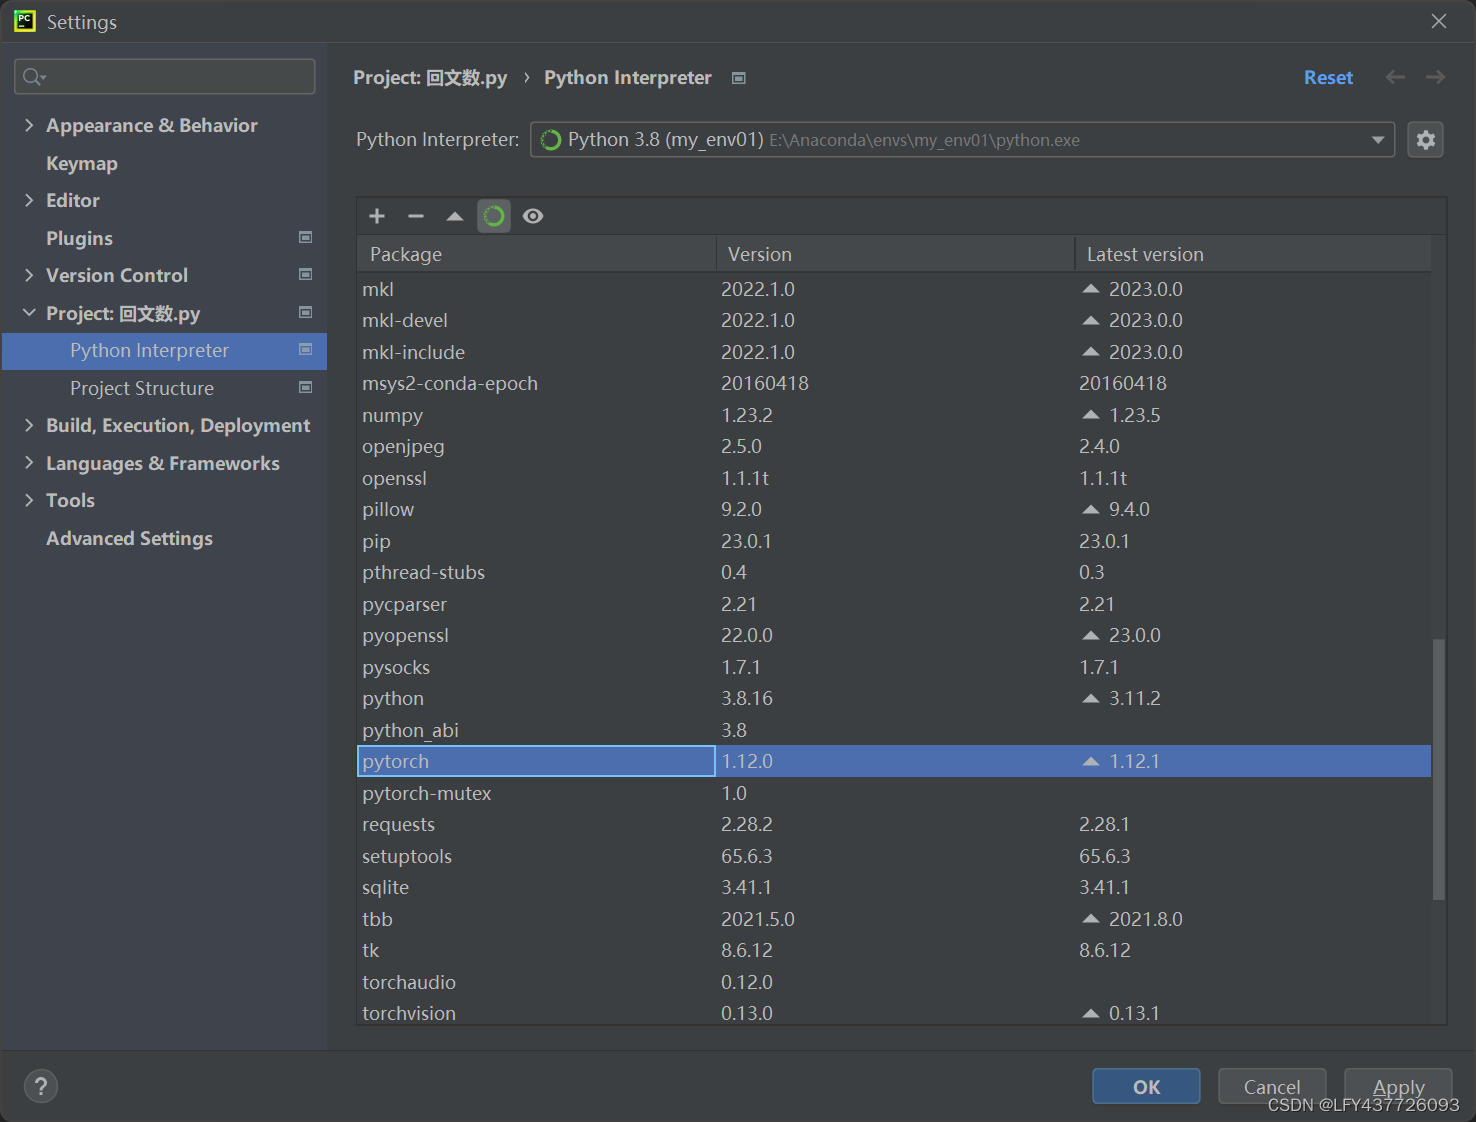Click the upgrade arrow beside tbb 2021.8.0
The height and width of the screenshot is (1122, 1476).
coord(1091,919)
